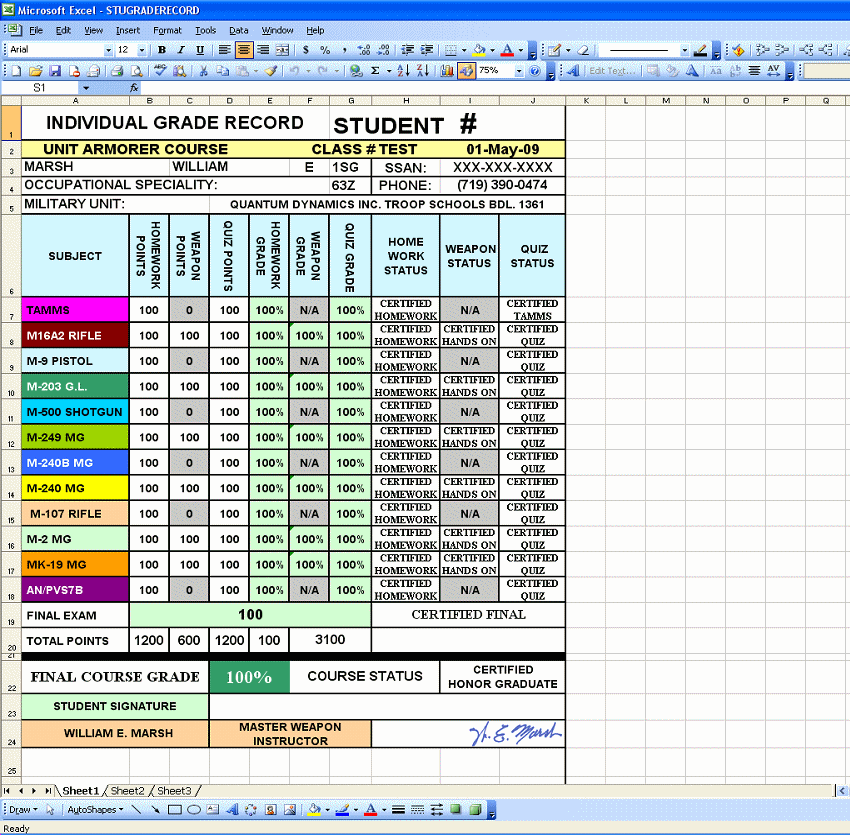Click the Name Box showing S1
This screenshot has width=850, height=835.
coord(40,88)
